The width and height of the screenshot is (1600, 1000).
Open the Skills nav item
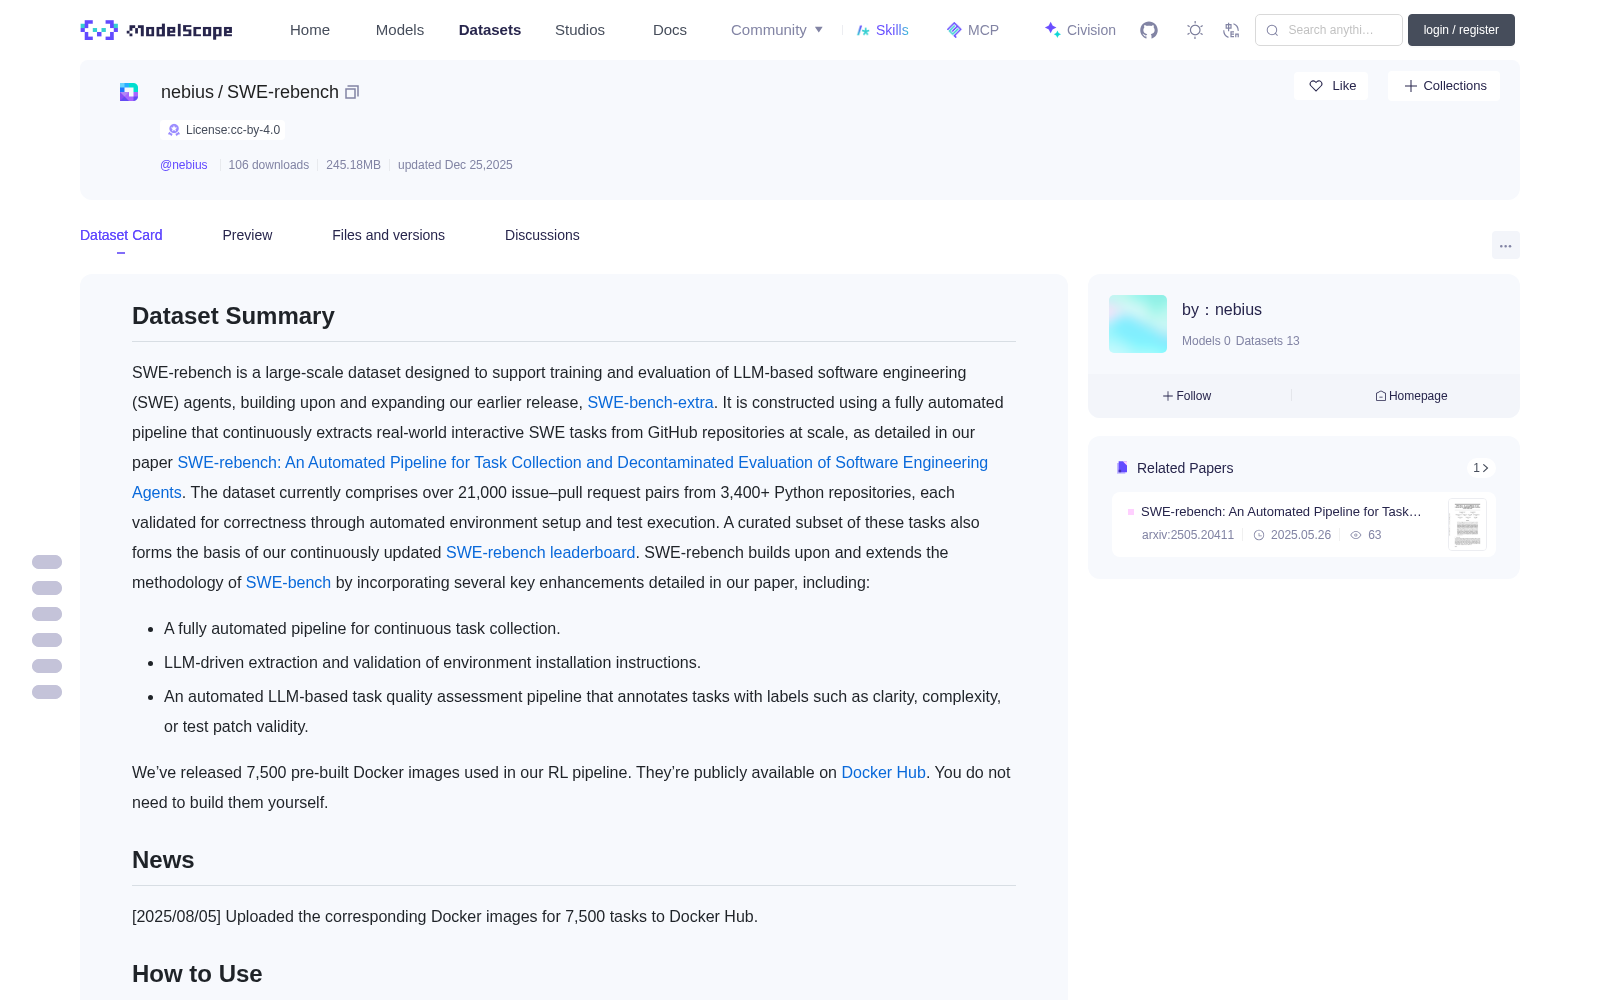pyautogui.click(x=883, y=30)
